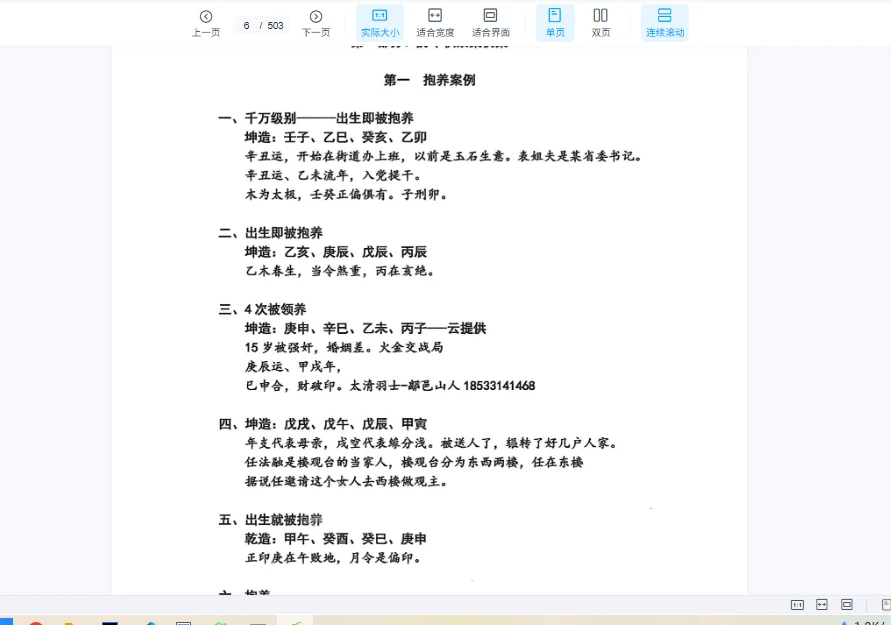Go to previous page (上一页)
This screenshot has height=625, width=891.
tap(205, 23)
